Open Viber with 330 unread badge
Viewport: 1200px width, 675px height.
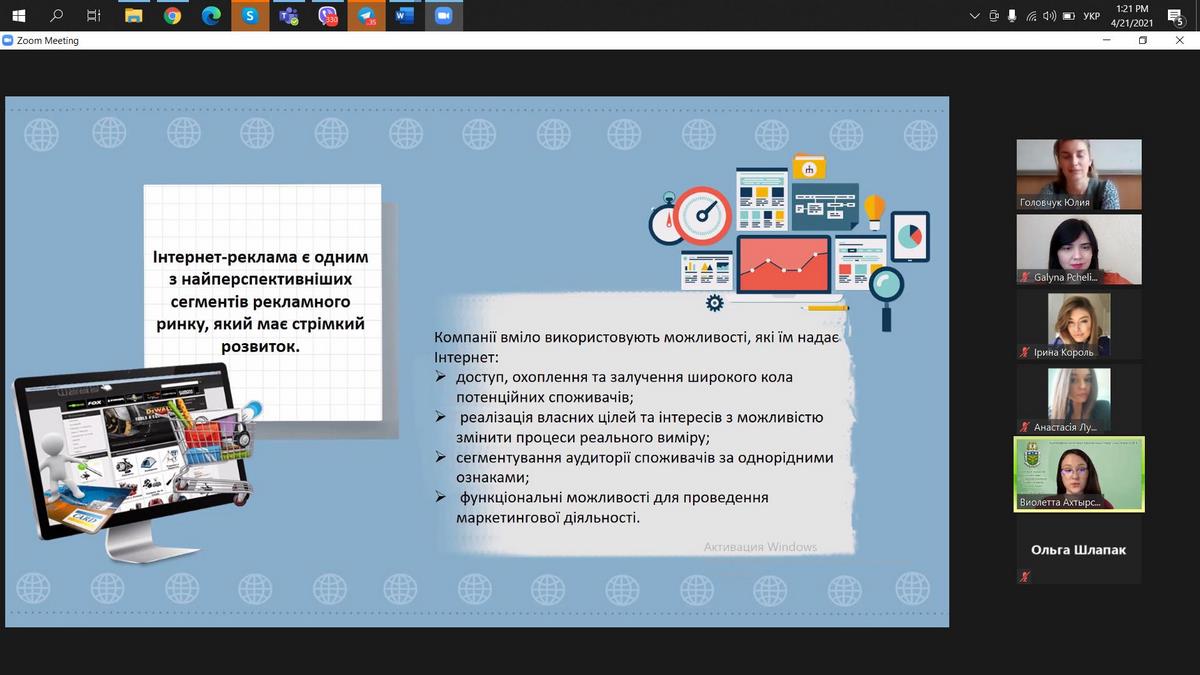click(x=328, y=16)
